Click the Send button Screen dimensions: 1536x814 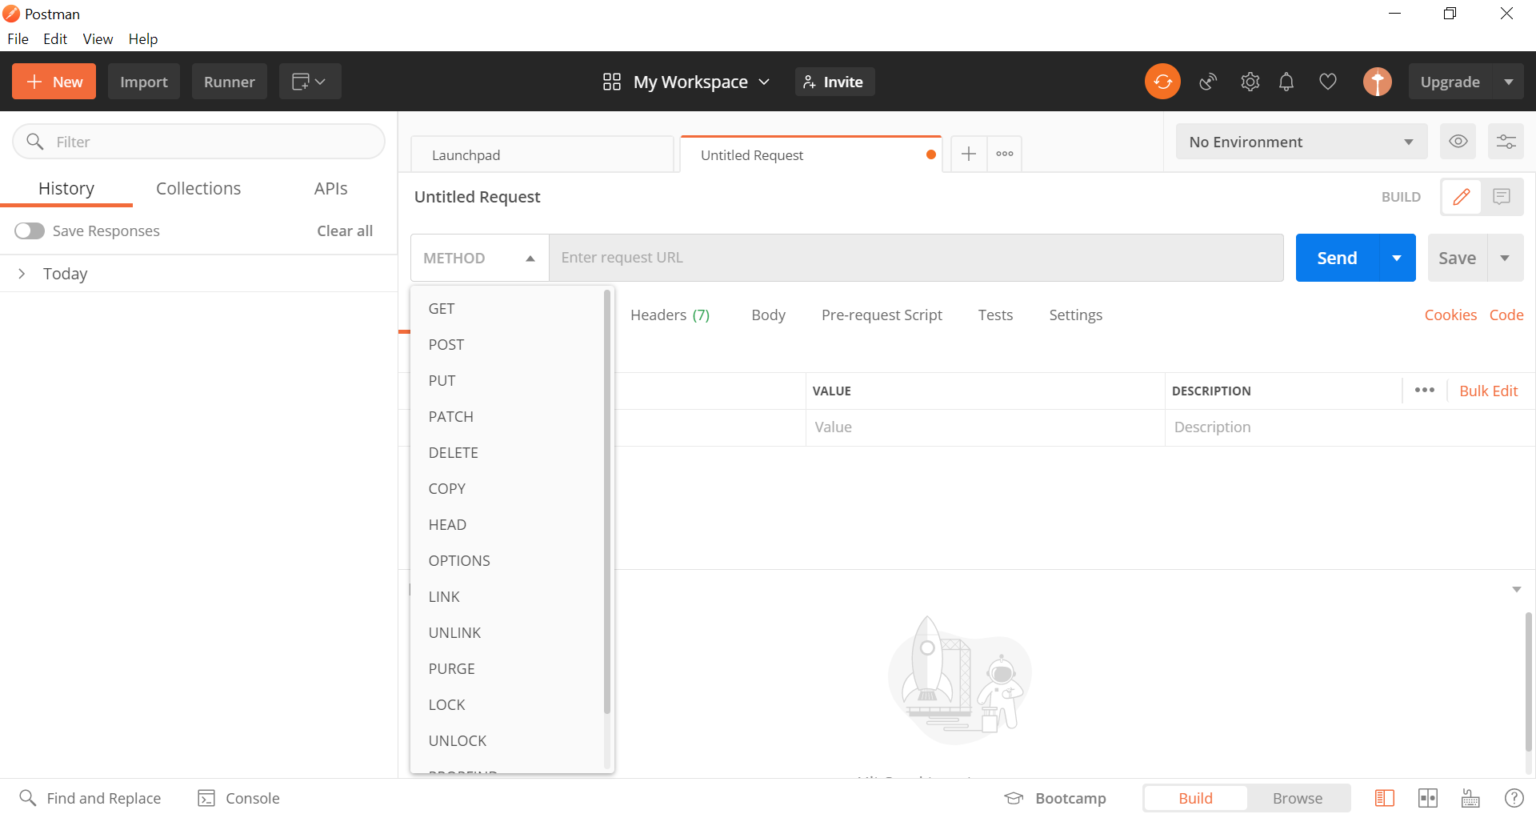tap(1336, 257)
